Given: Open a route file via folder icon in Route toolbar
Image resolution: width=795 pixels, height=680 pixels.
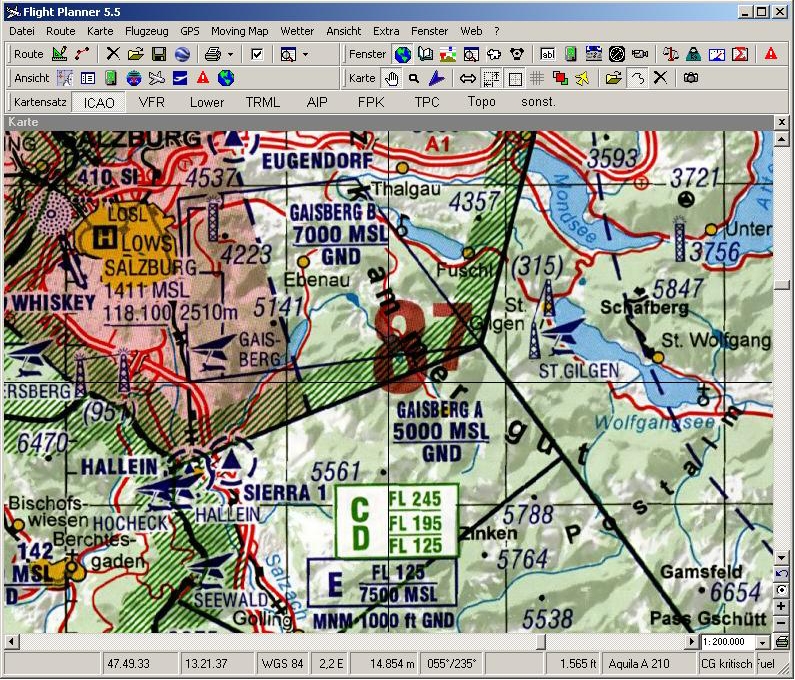Looking at the screenshot, I should tap(135, 54).
